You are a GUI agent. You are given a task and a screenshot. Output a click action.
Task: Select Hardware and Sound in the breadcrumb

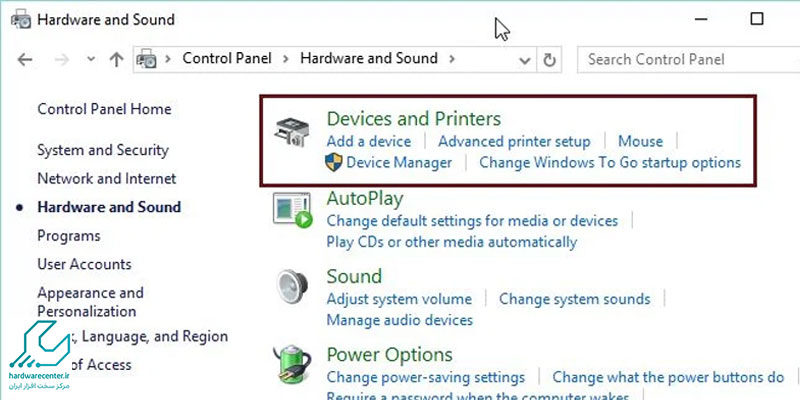pyautogui.click(x=368, y=58)
